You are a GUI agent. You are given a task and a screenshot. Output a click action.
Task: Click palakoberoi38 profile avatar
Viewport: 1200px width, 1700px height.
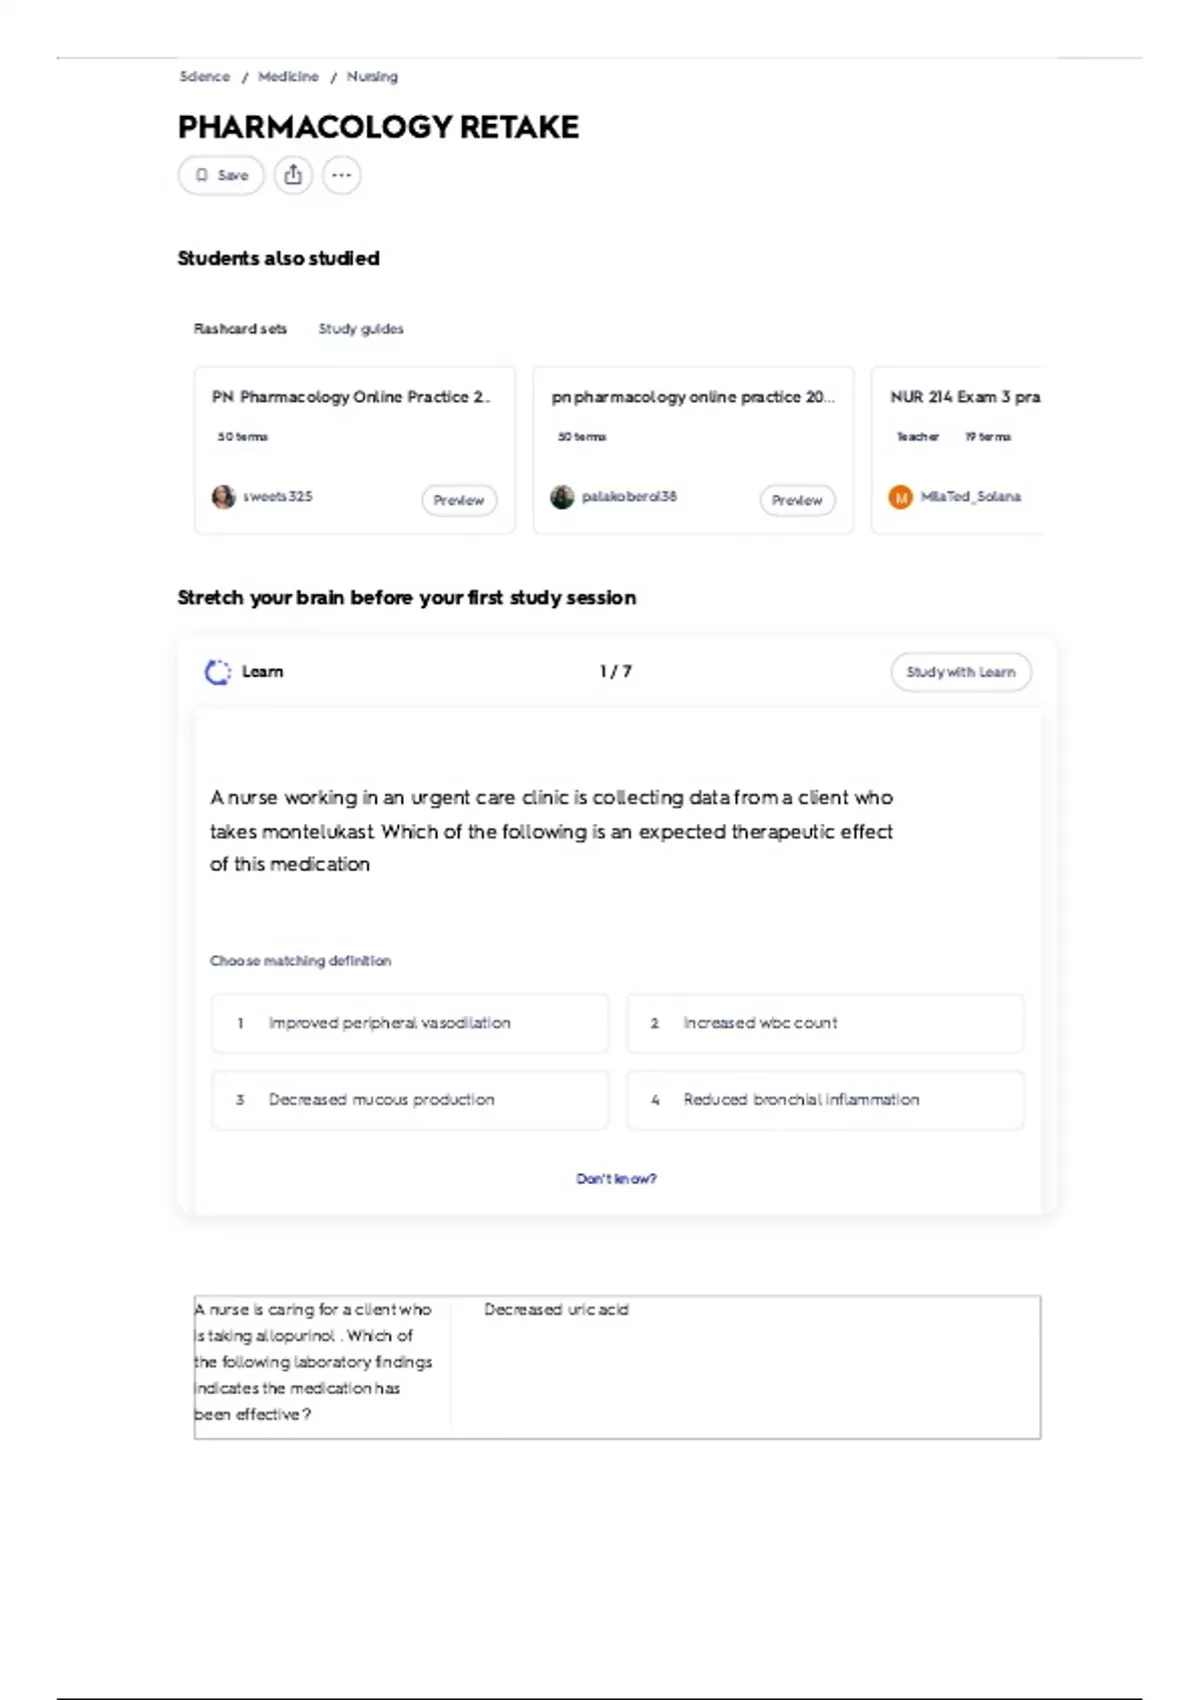click(x=562, y=497)
